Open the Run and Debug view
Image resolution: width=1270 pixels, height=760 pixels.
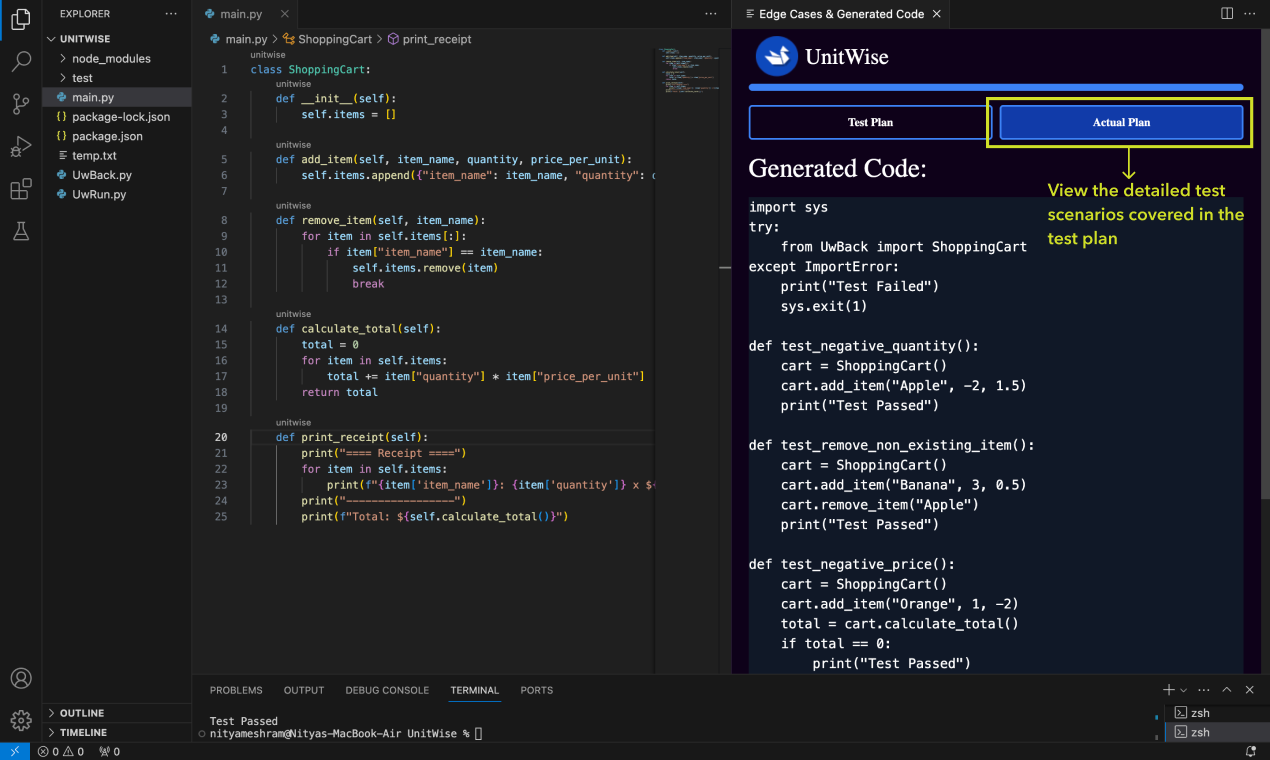20,147
